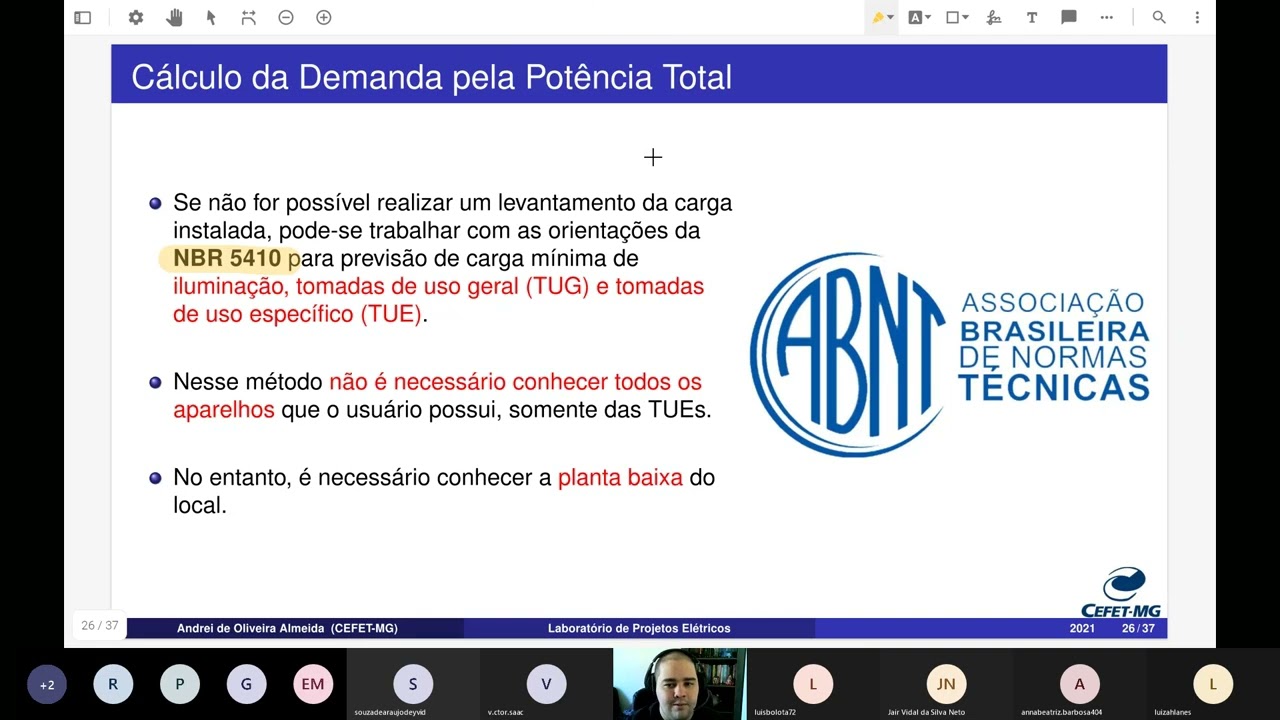Select participant luizahlanes tile
Screen dimensions: 1280x720
1213,684
